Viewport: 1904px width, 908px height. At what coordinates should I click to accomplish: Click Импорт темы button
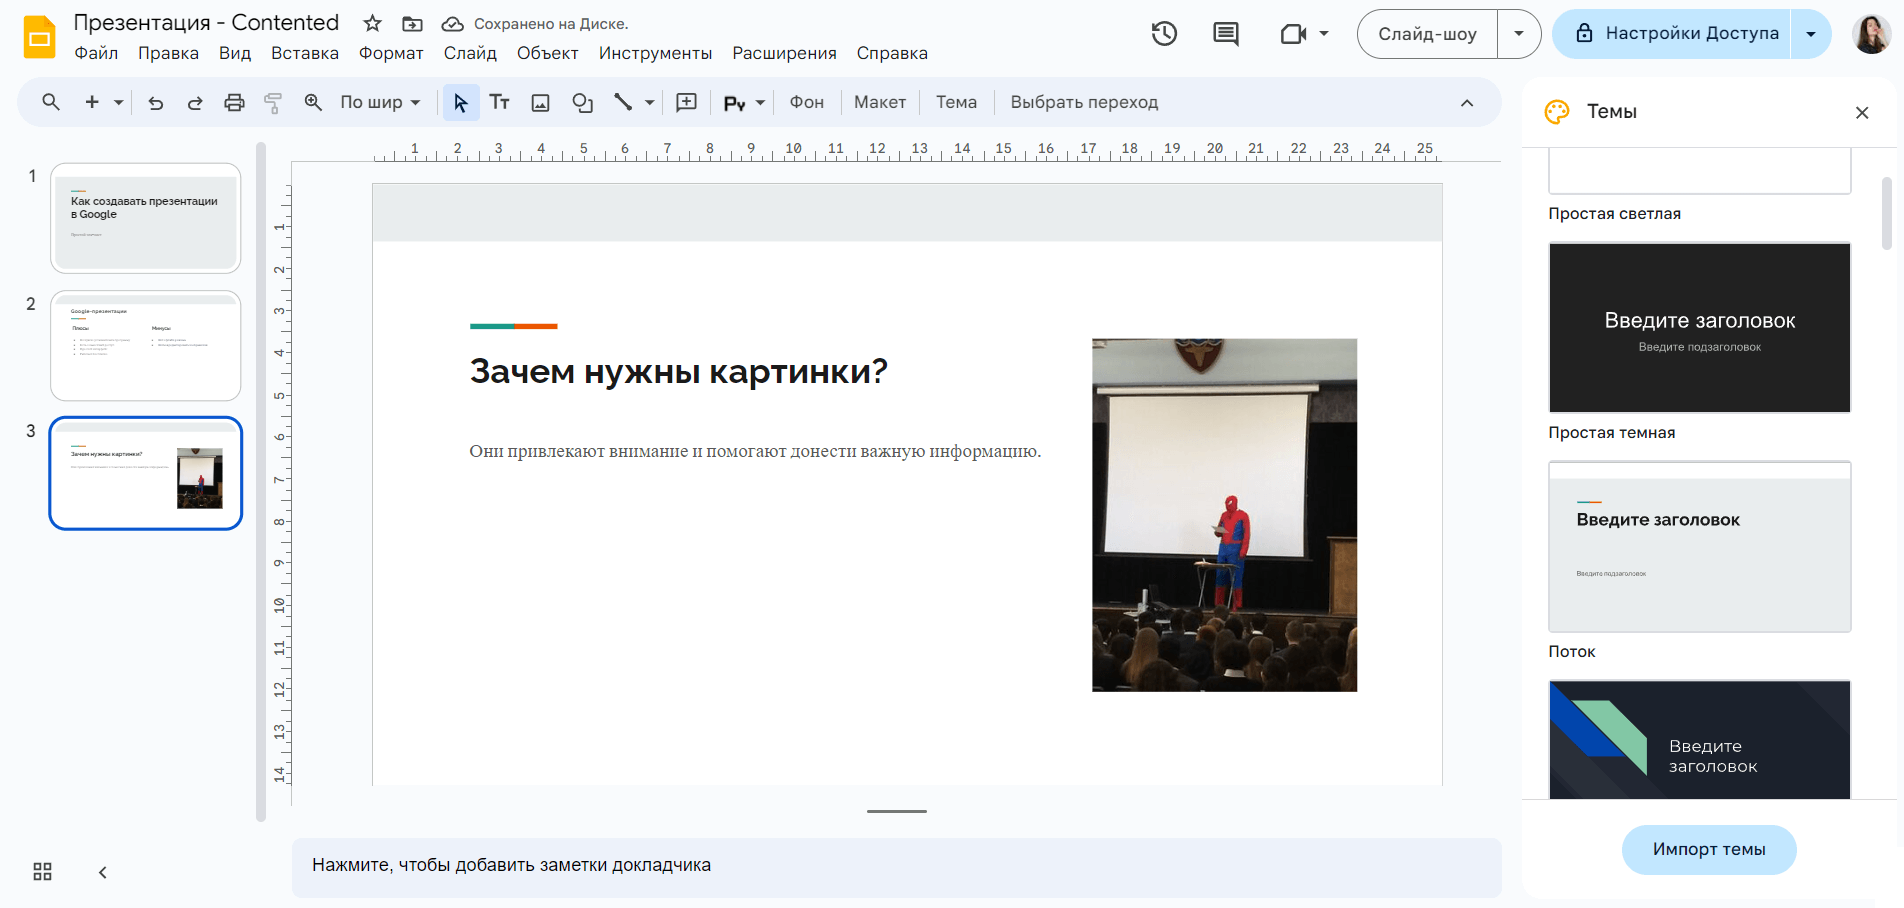[x=1709, y=849]
